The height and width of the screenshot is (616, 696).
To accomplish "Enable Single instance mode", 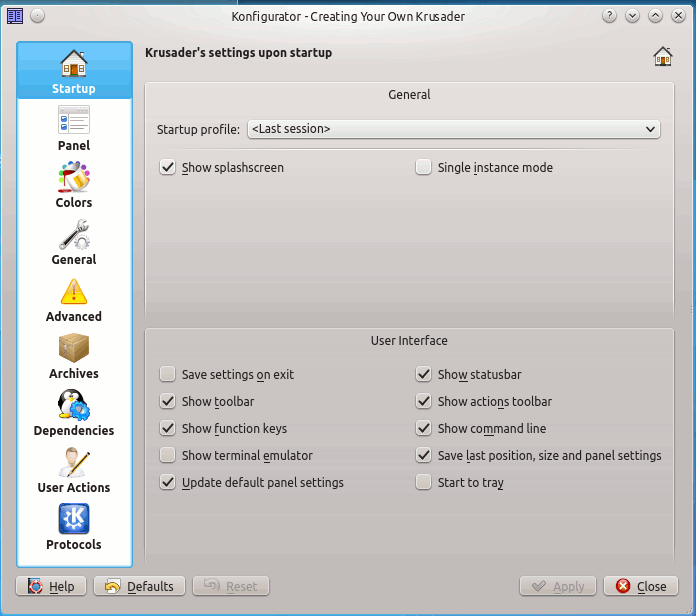I will (x=423, y=167).
